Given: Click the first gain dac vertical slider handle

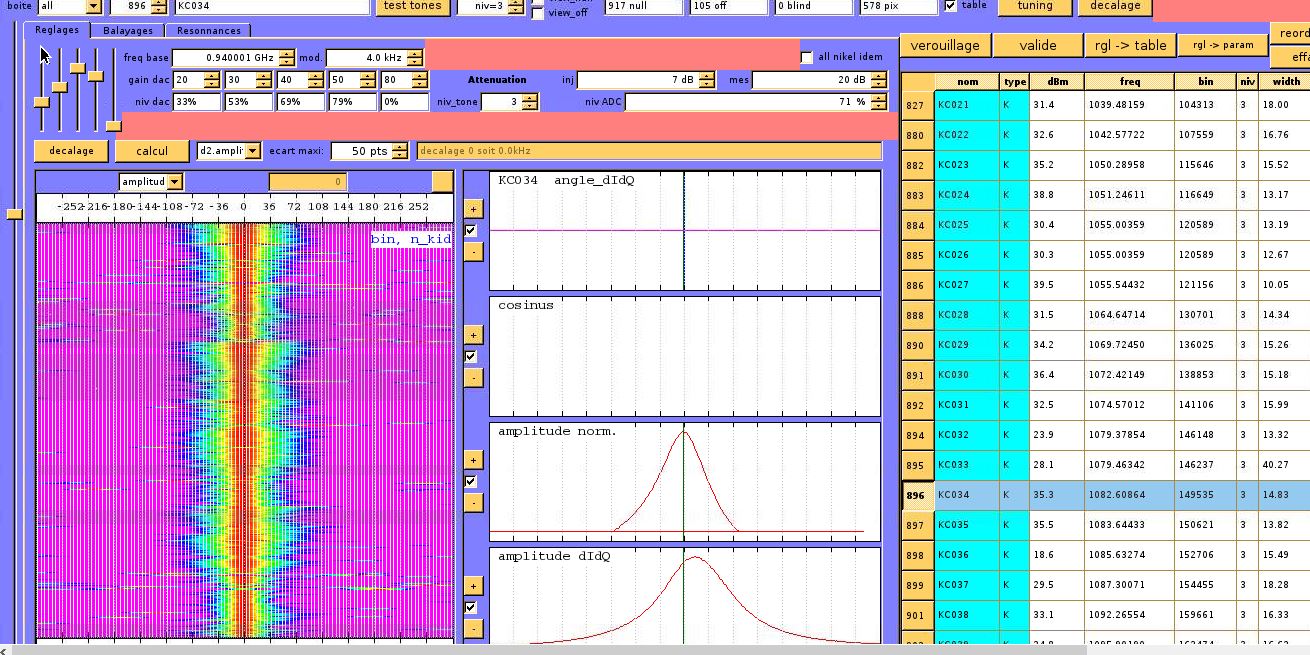Looking at the screenshot, I should (41, 102).
